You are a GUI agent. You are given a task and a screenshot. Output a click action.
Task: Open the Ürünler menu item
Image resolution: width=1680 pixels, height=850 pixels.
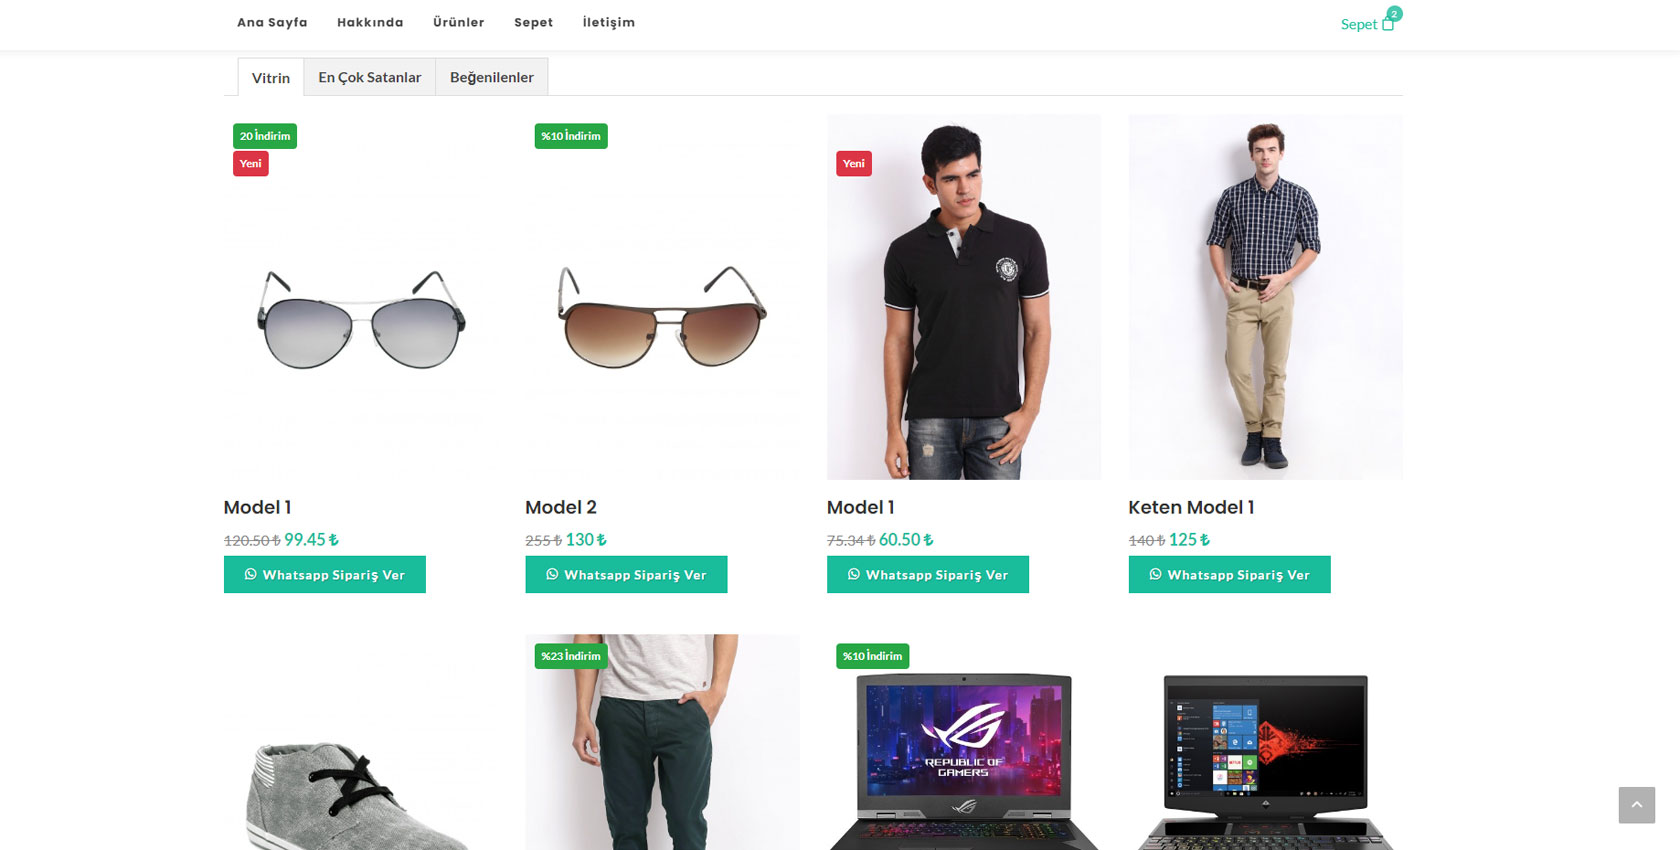point(458,22)
